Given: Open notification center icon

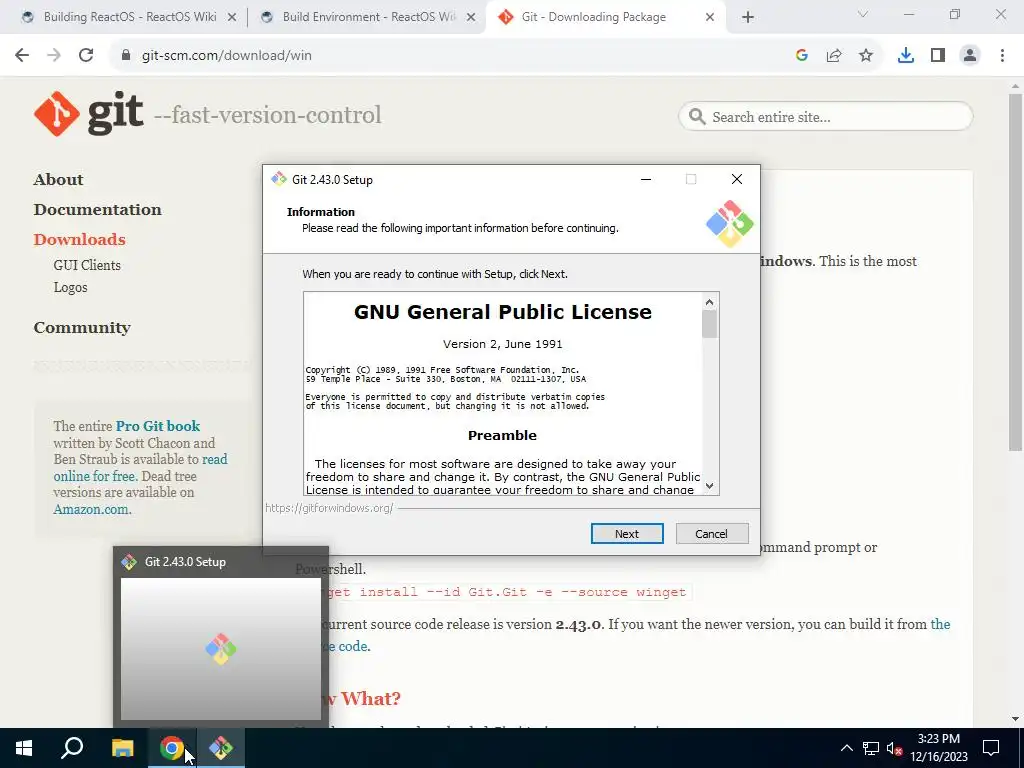Looking at the screenshot, I should pos(991,748).
